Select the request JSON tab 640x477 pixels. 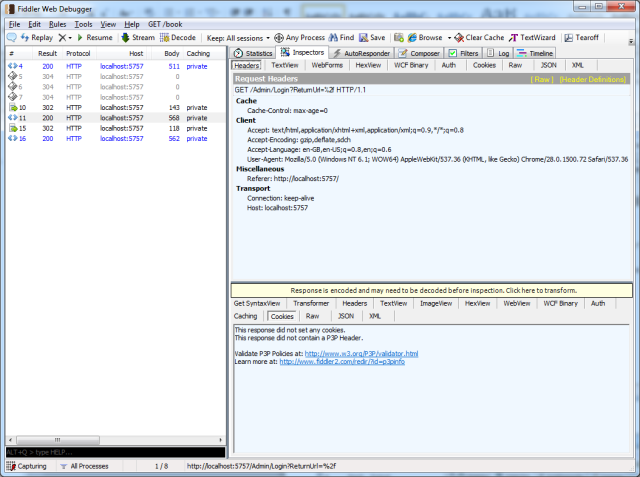tap(548, 65)
